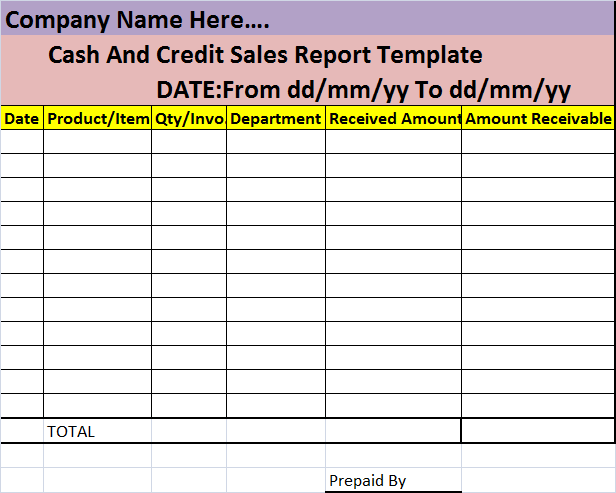Select the DATE From dd/mm/yy To dd/mm/yy cell
Viewport: 616px width, 493px height.
click(363, 90)
